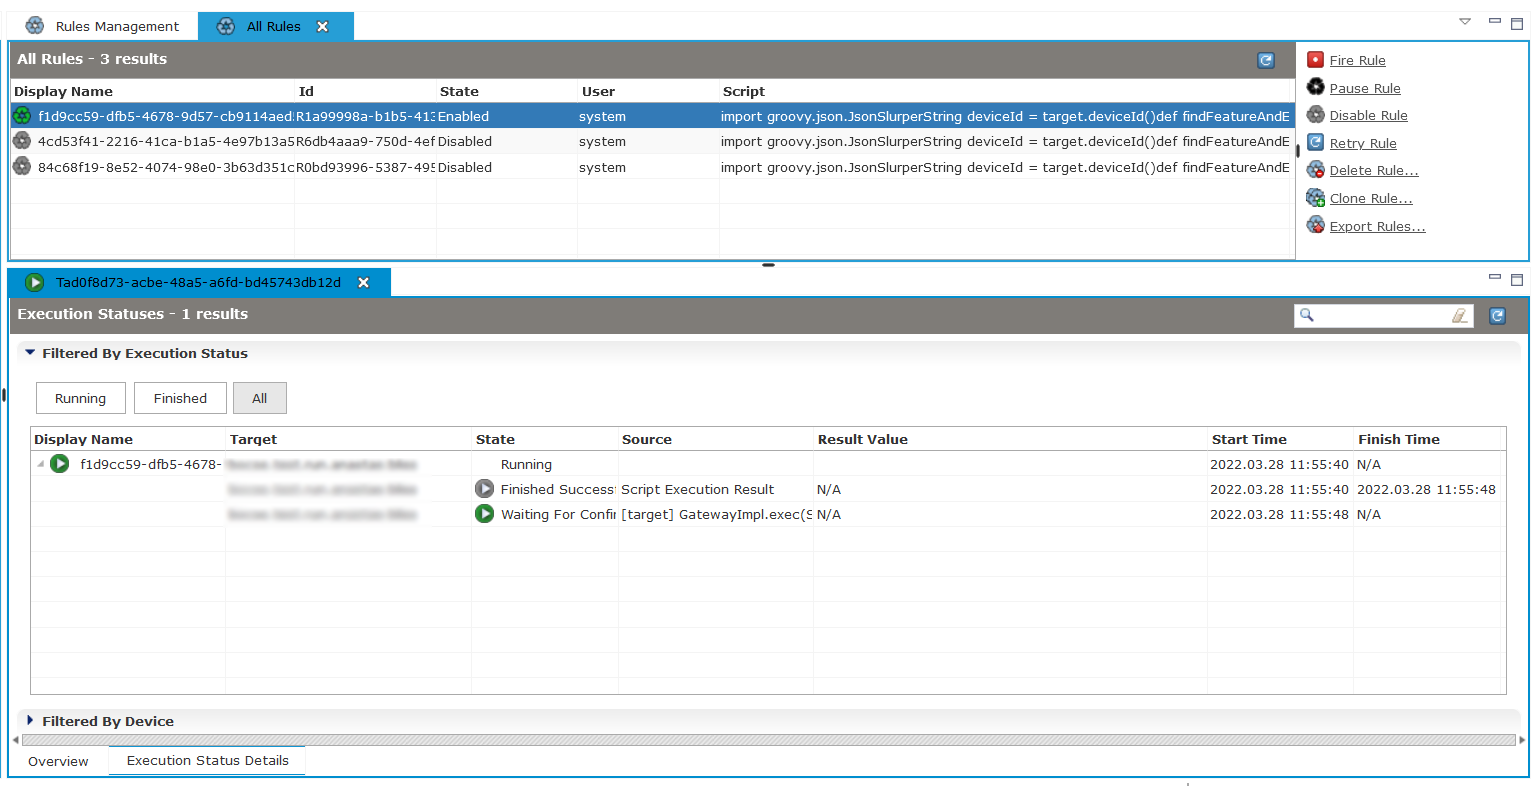Image resolution: width=1536 pixels, height=786 pixels.
Task: Click grey play icon of Finished Success row
Action: coord(484,489)
